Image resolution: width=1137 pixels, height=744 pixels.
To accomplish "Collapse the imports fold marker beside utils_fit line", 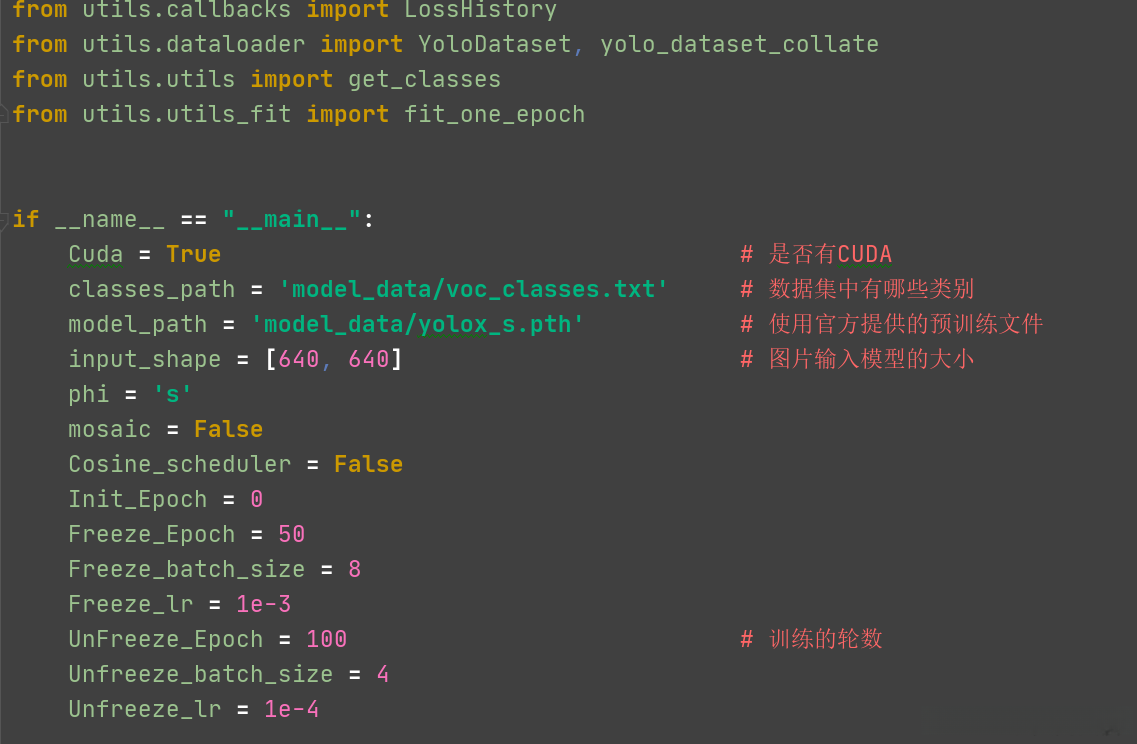I will [5, 114].
